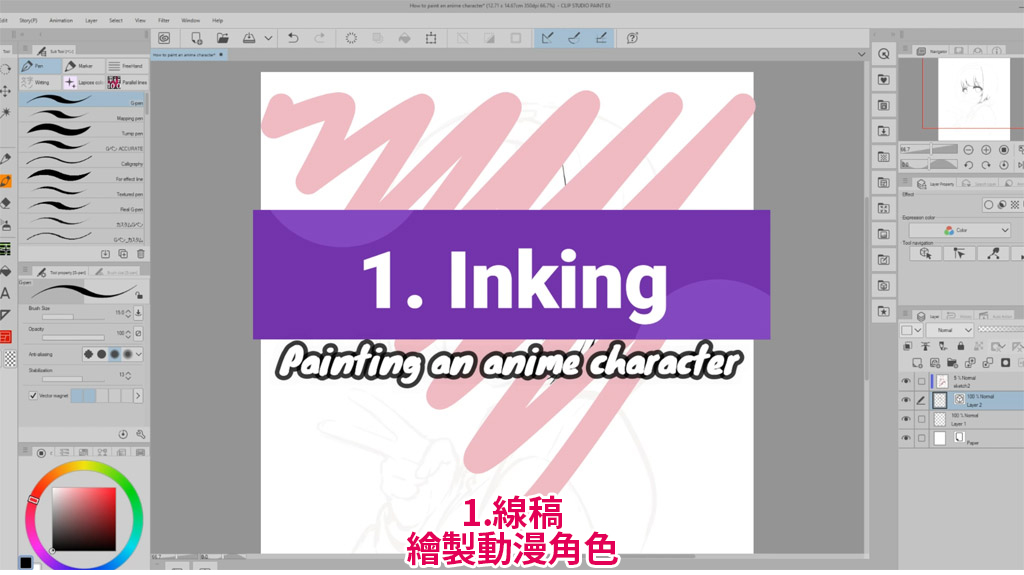Select the Text tool
Viewport: 1024px width, 575px height.
(6, 293)
